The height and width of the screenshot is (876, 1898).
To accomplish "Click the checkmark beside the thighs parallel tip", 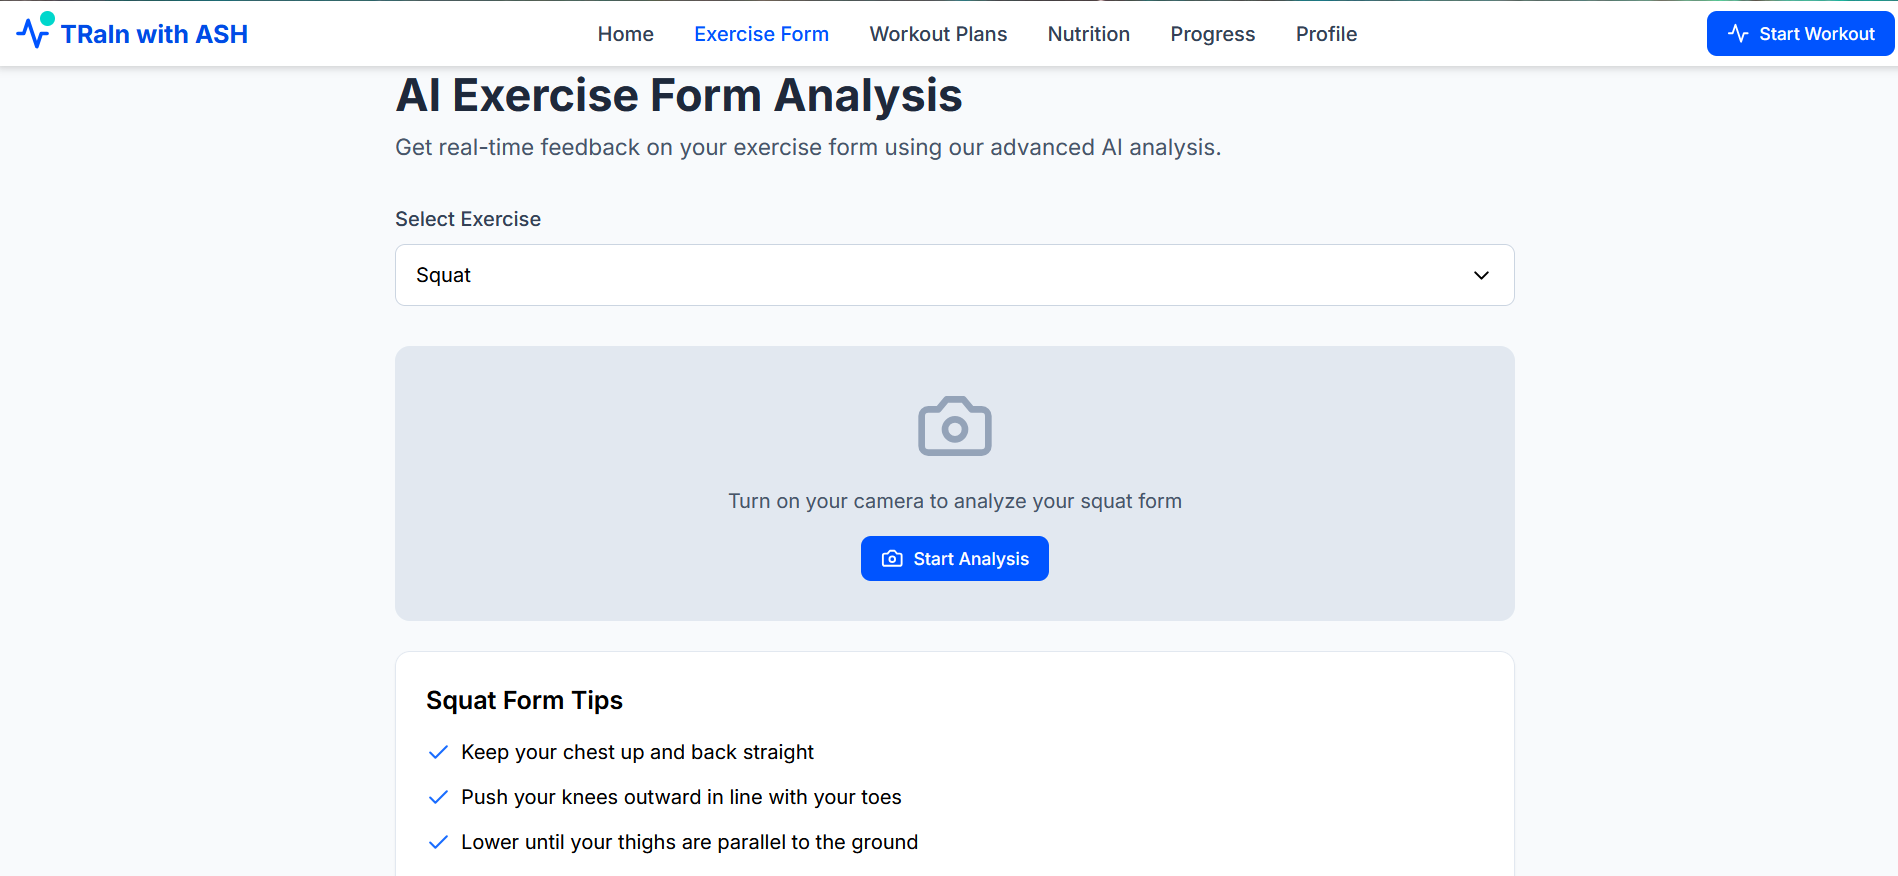I will [438, 842].
